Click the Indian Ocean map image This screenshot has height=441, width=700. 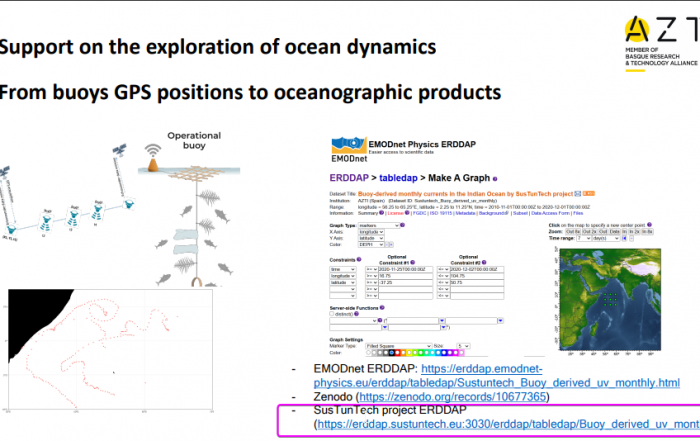click(x=610, y=300)
